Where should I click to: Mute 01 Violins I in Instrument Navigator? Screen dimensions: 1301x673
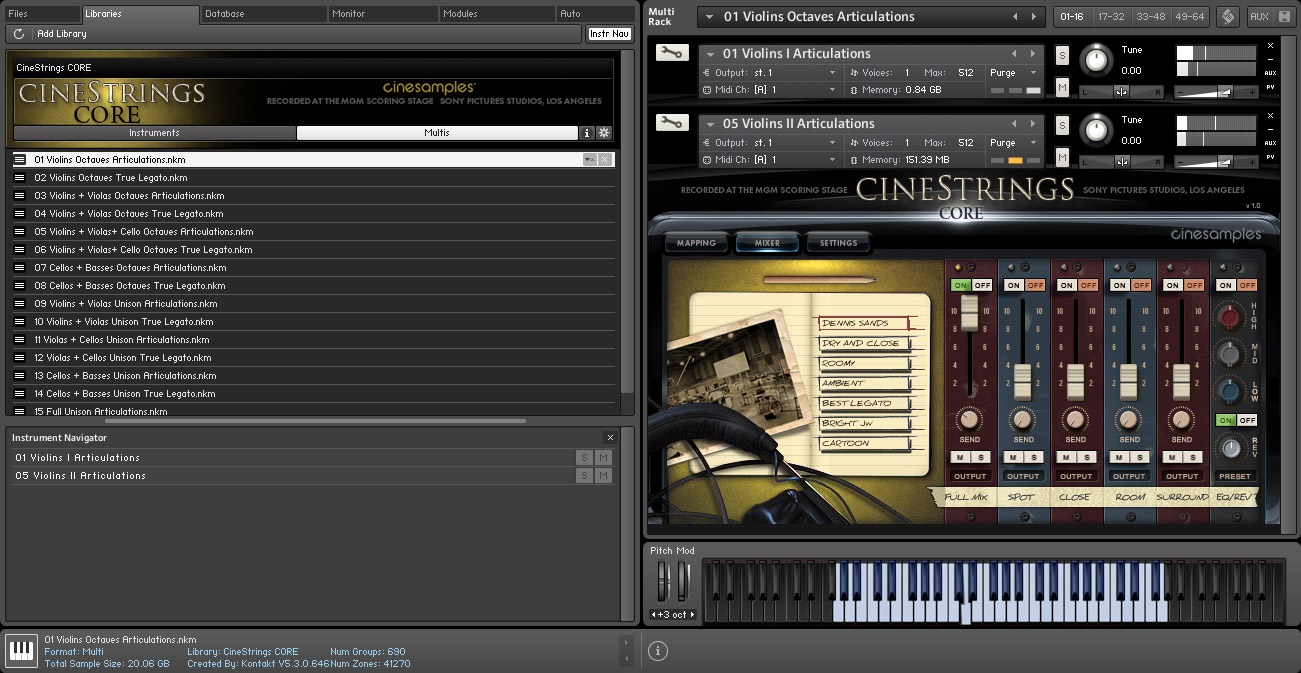click(603, 458)
